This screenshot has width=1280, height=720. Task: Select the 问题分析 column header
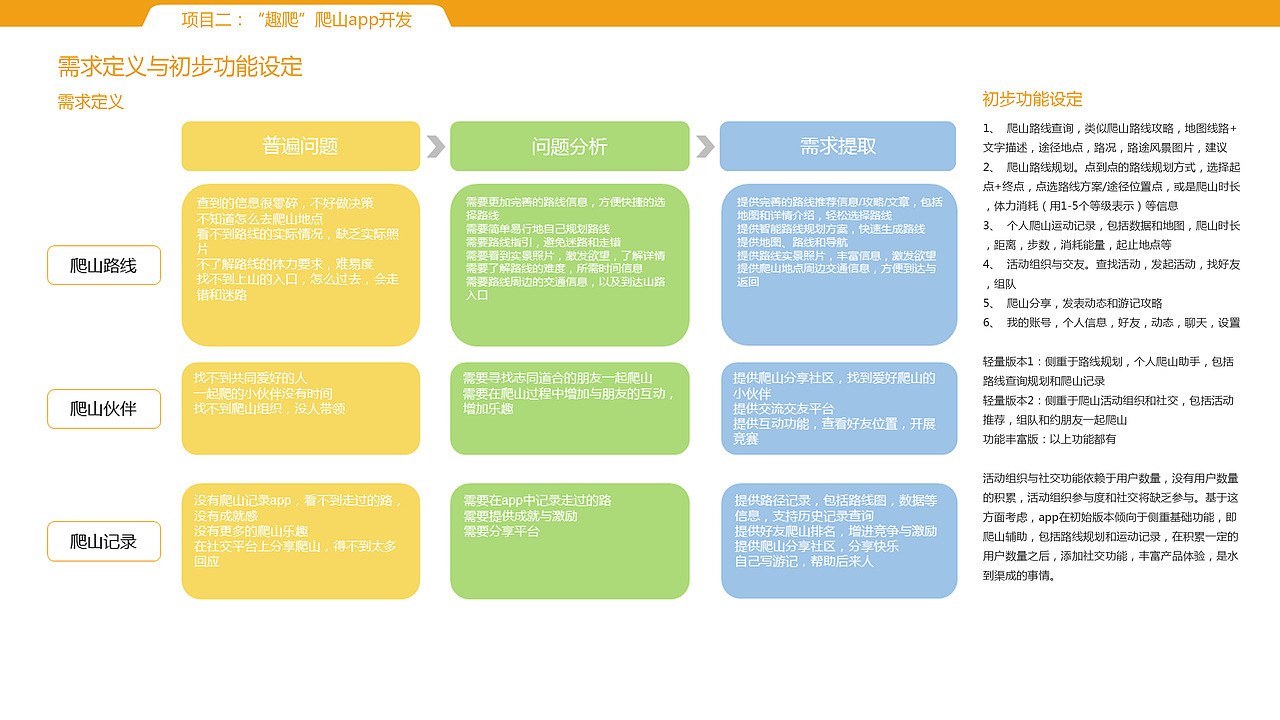(570, 146)
